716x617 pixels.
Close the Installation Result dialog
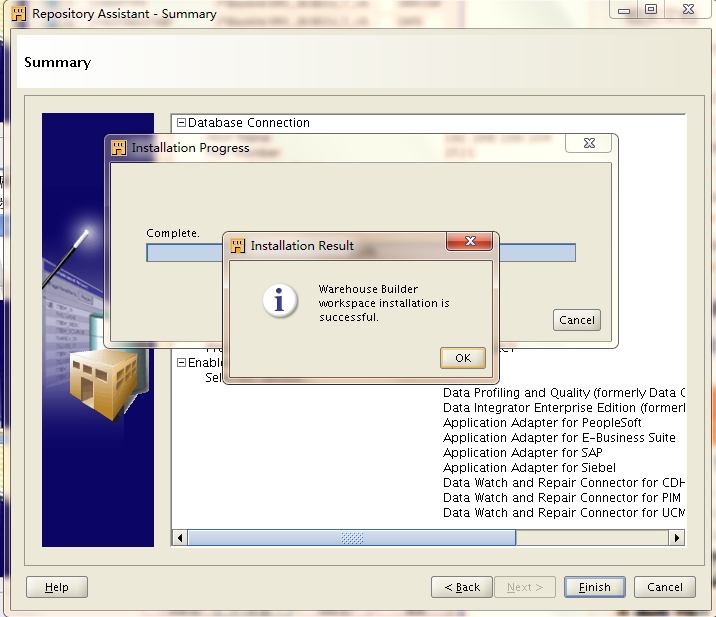470,241
